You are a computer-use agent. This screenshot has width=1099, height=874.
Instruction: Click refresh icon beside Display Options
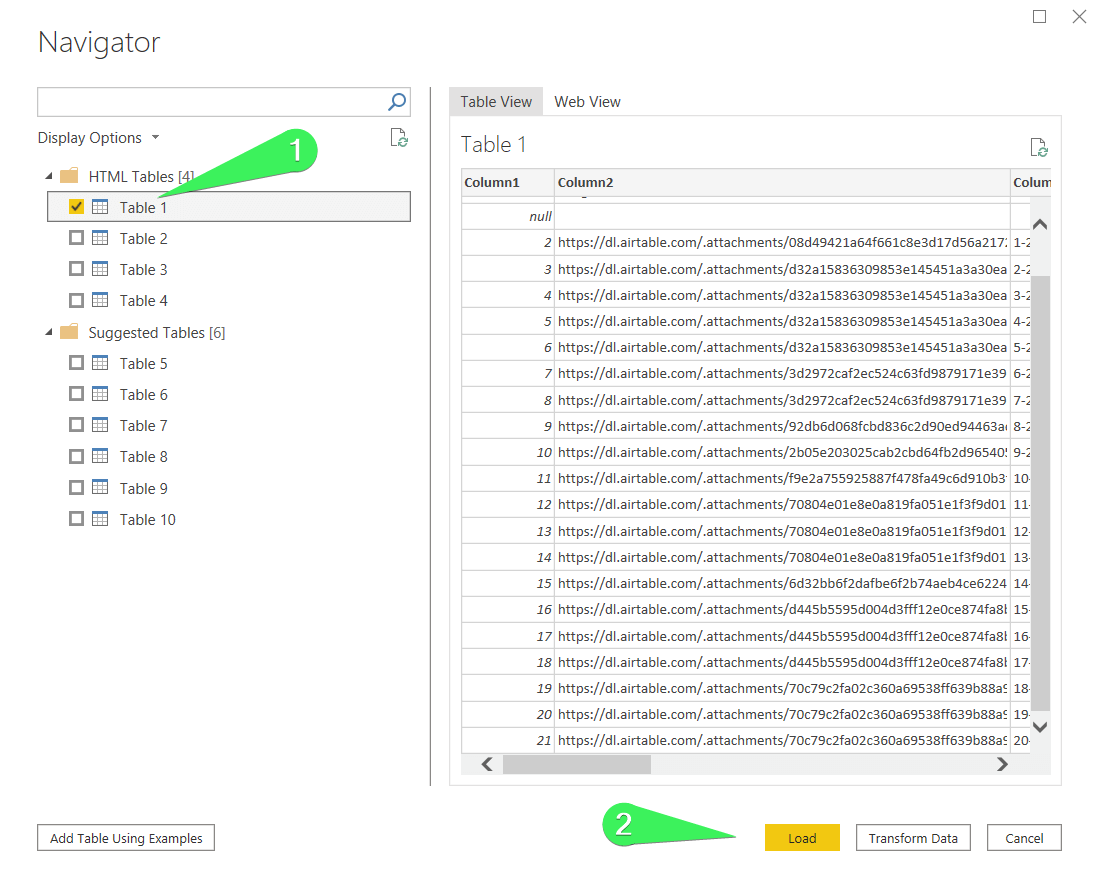399,137
